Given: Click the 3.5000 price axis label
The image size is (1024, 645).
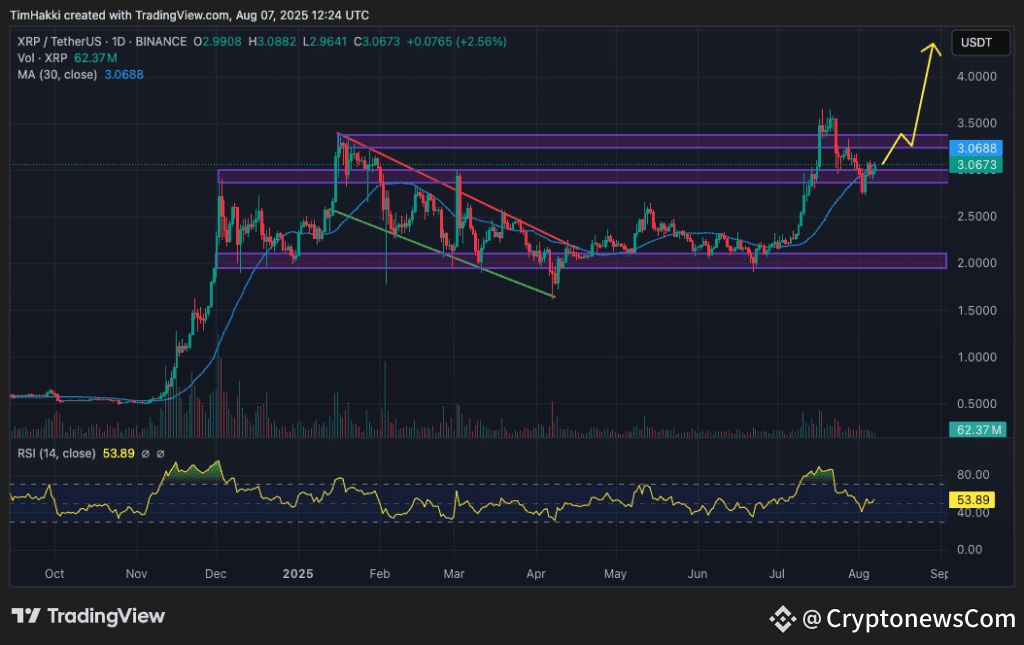Looking at the screenshot, I should click(x=976, y=123).
